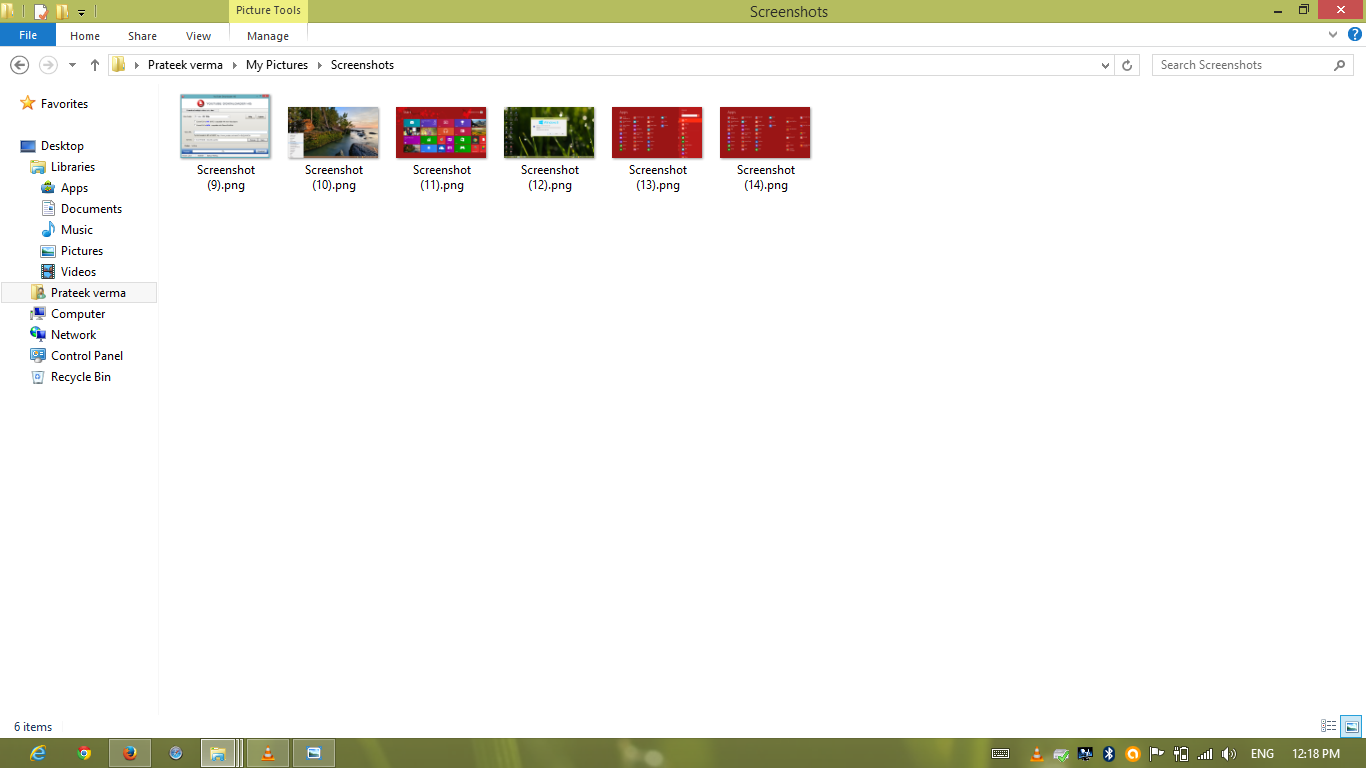Switch to large thumbnails view layout

pyautogui.click(x=1351, y=727)
